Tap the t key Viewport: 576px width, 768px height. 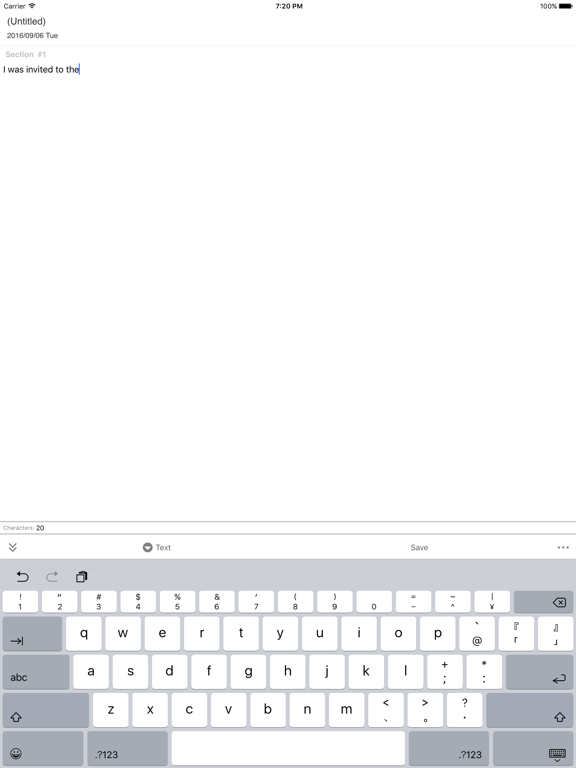click(x=241, y=634)
